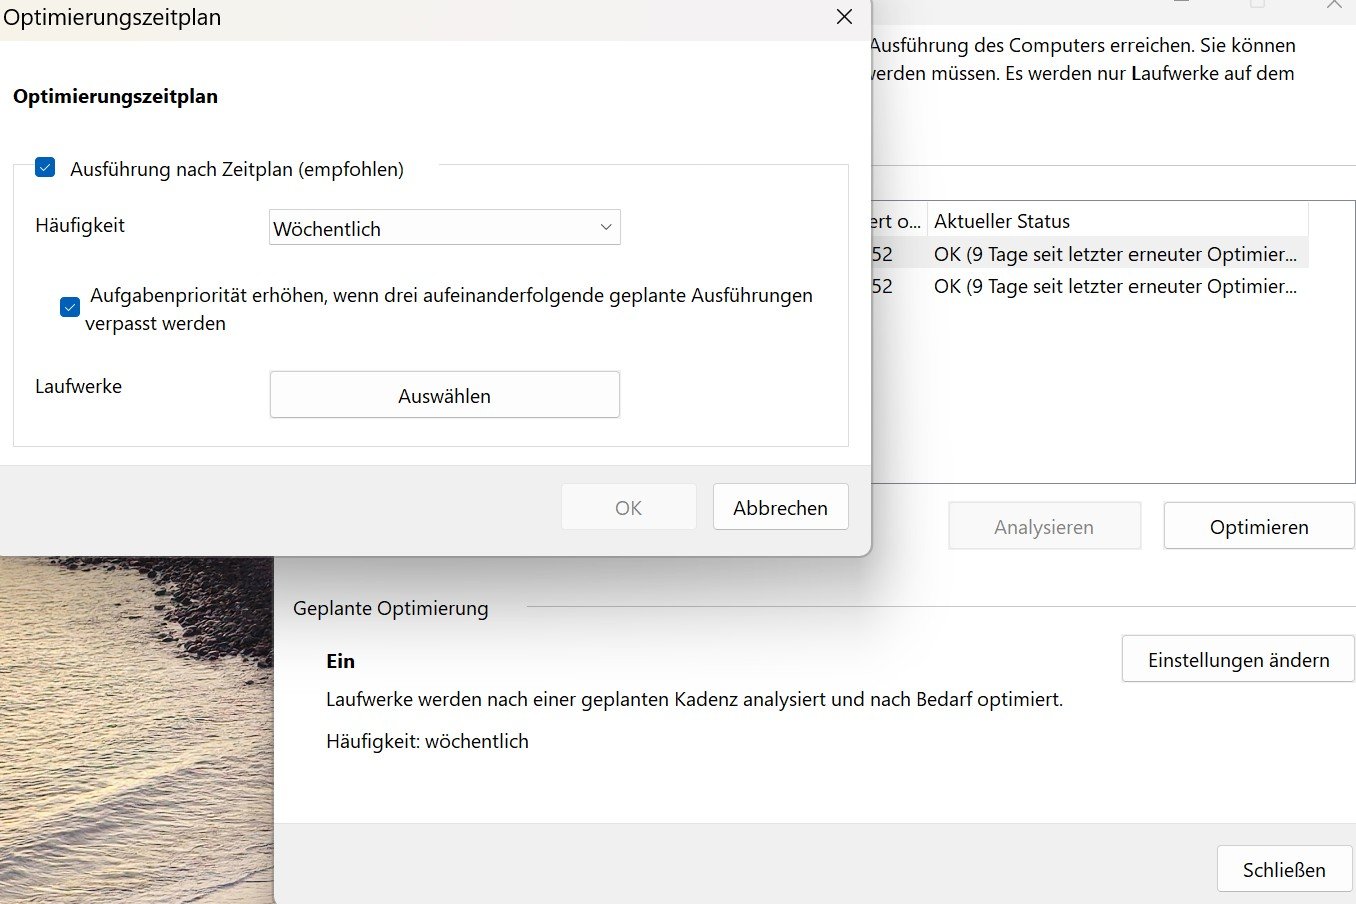Click the Laufwerke label in dialog
The width and height of the screenshot is (1356, 904).
(x=78, y=386)
